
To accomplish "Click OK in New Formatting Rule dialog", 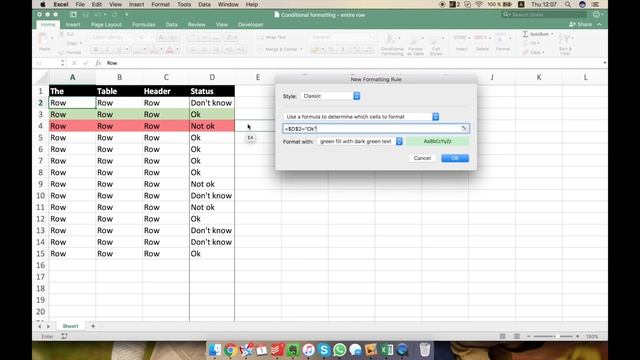I will [x=455, y=158].
